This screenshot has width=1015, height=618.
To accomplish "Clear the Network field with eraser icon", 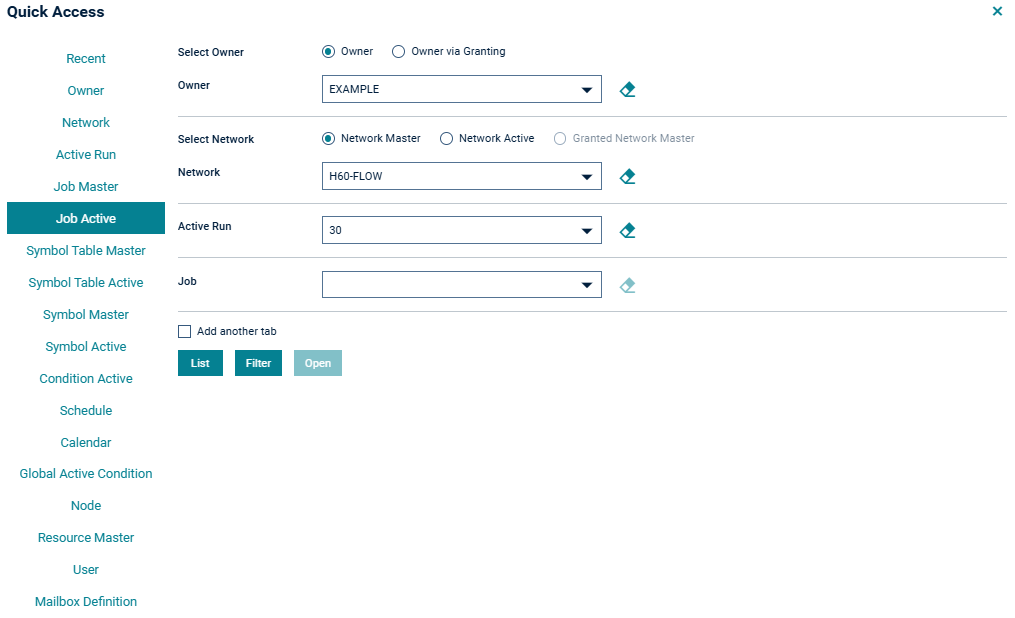I will coord(627,176).
